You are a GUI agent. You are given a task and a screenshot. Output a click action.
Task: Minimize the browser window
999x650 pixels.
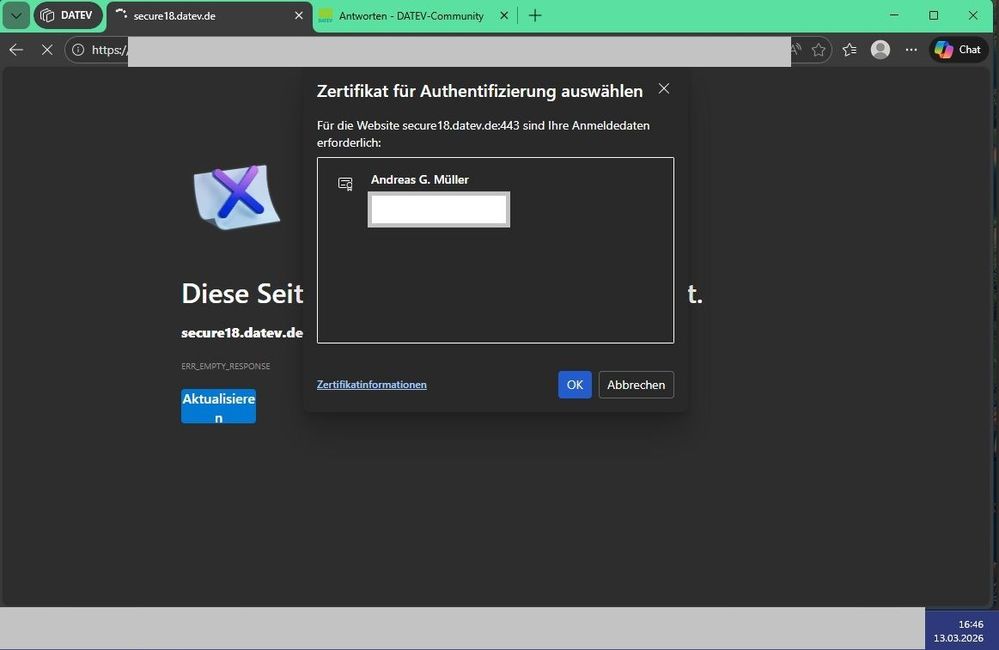tap(895, 15)
